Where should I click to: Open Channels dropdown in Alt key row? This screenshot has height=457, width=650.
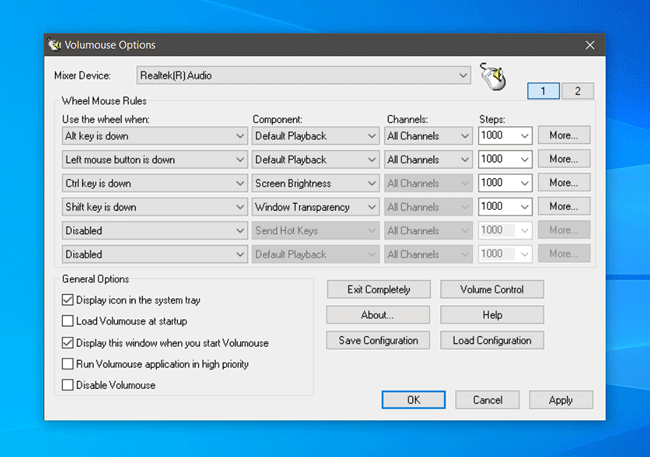[x=428, y=136]
